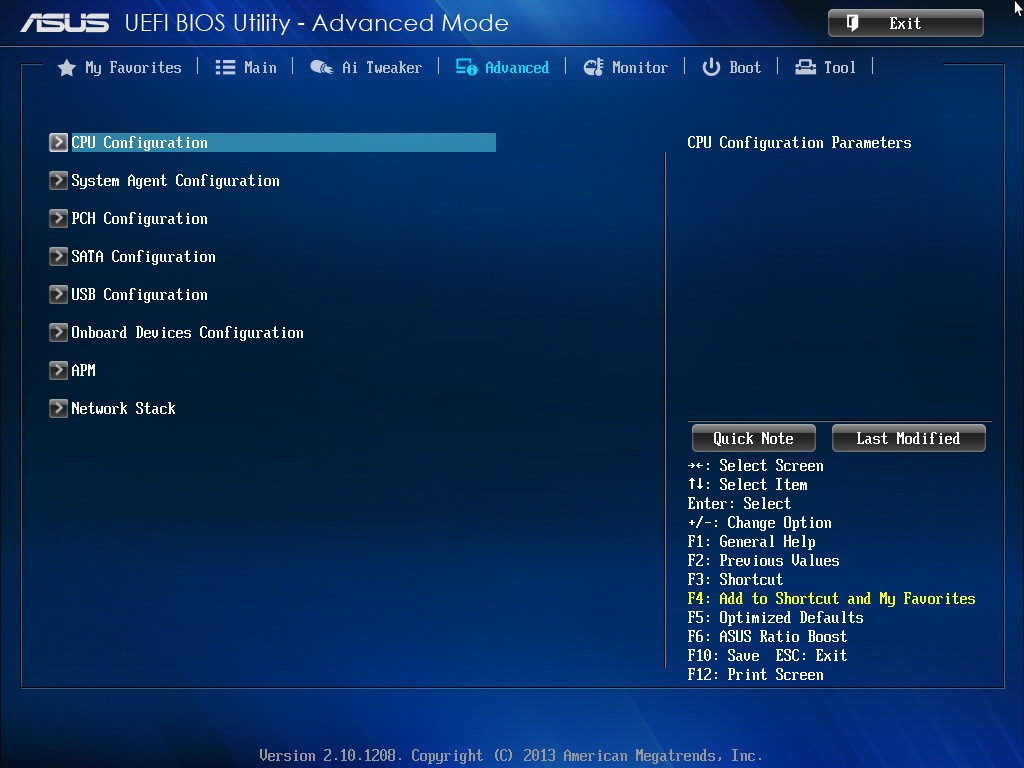This screenshot has height=768, width=1024.
Task: Click the 'F6: ASUS Ratio Boost' hint
Action: point(767,636)
